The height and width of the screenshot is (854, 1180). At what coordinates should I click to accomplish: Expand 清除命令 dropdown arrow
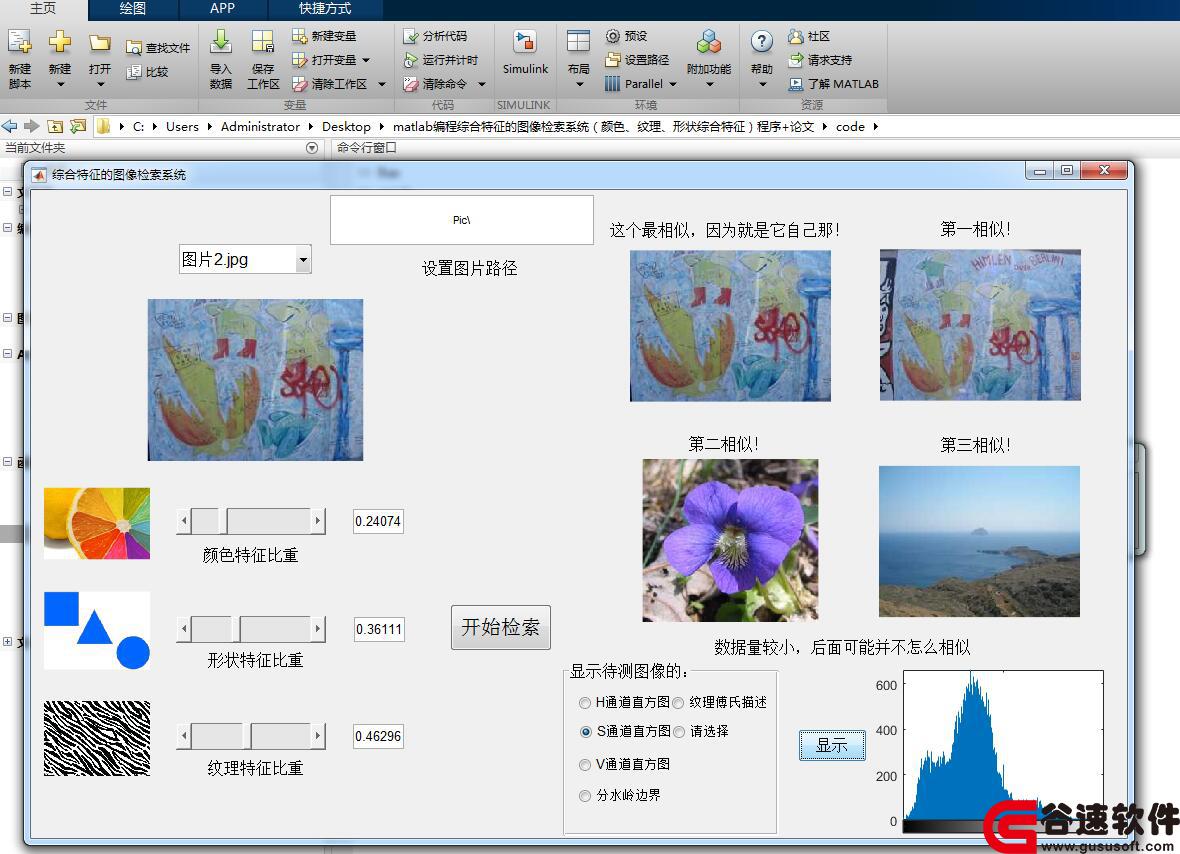pos(482,84)
